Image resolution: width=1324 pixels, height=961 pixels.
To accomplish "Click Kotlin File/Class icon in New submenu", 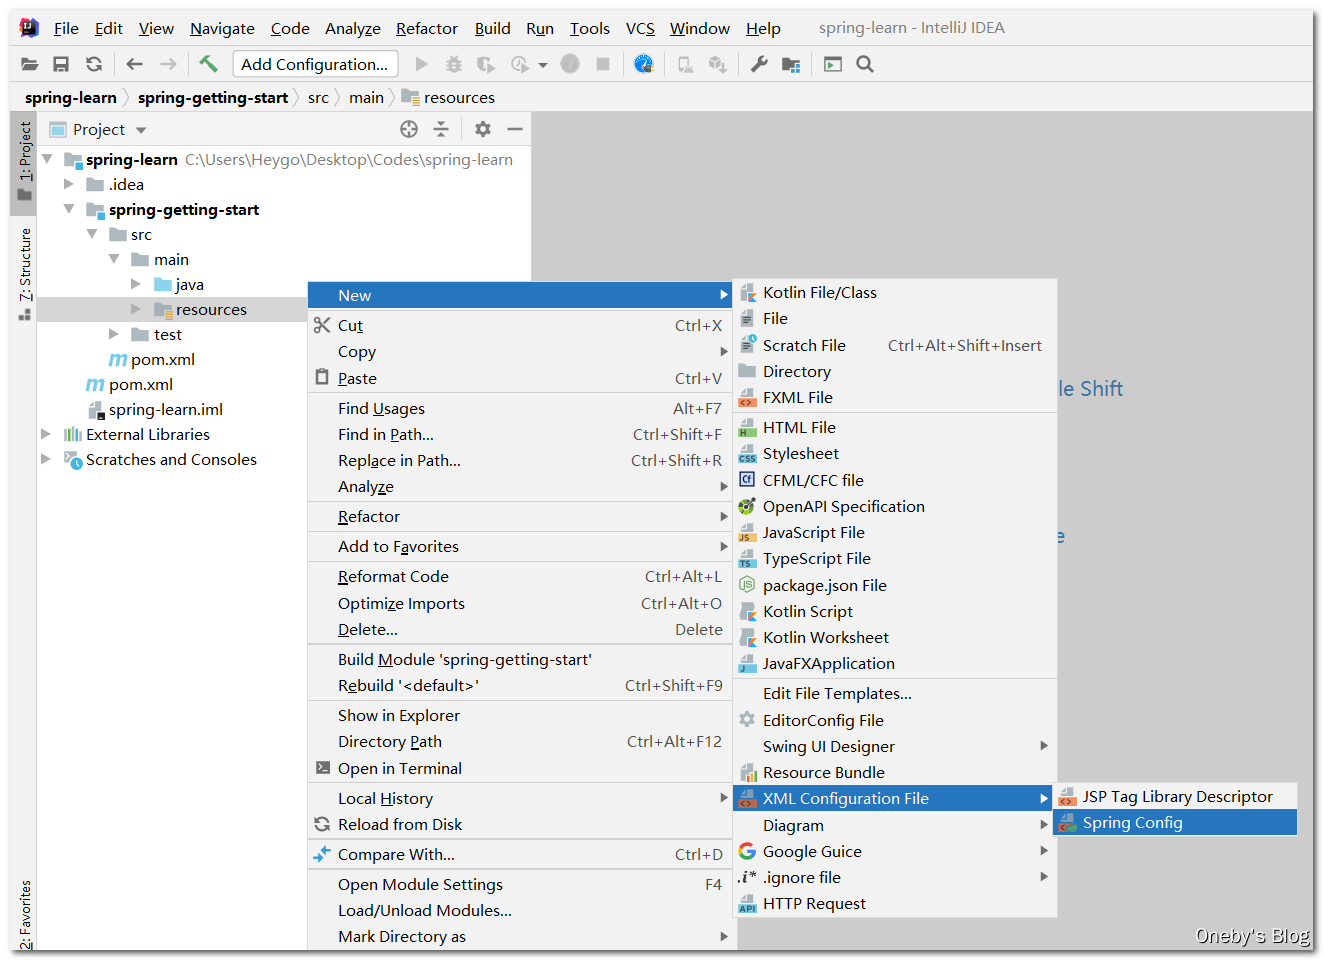I will pos(748,293).
